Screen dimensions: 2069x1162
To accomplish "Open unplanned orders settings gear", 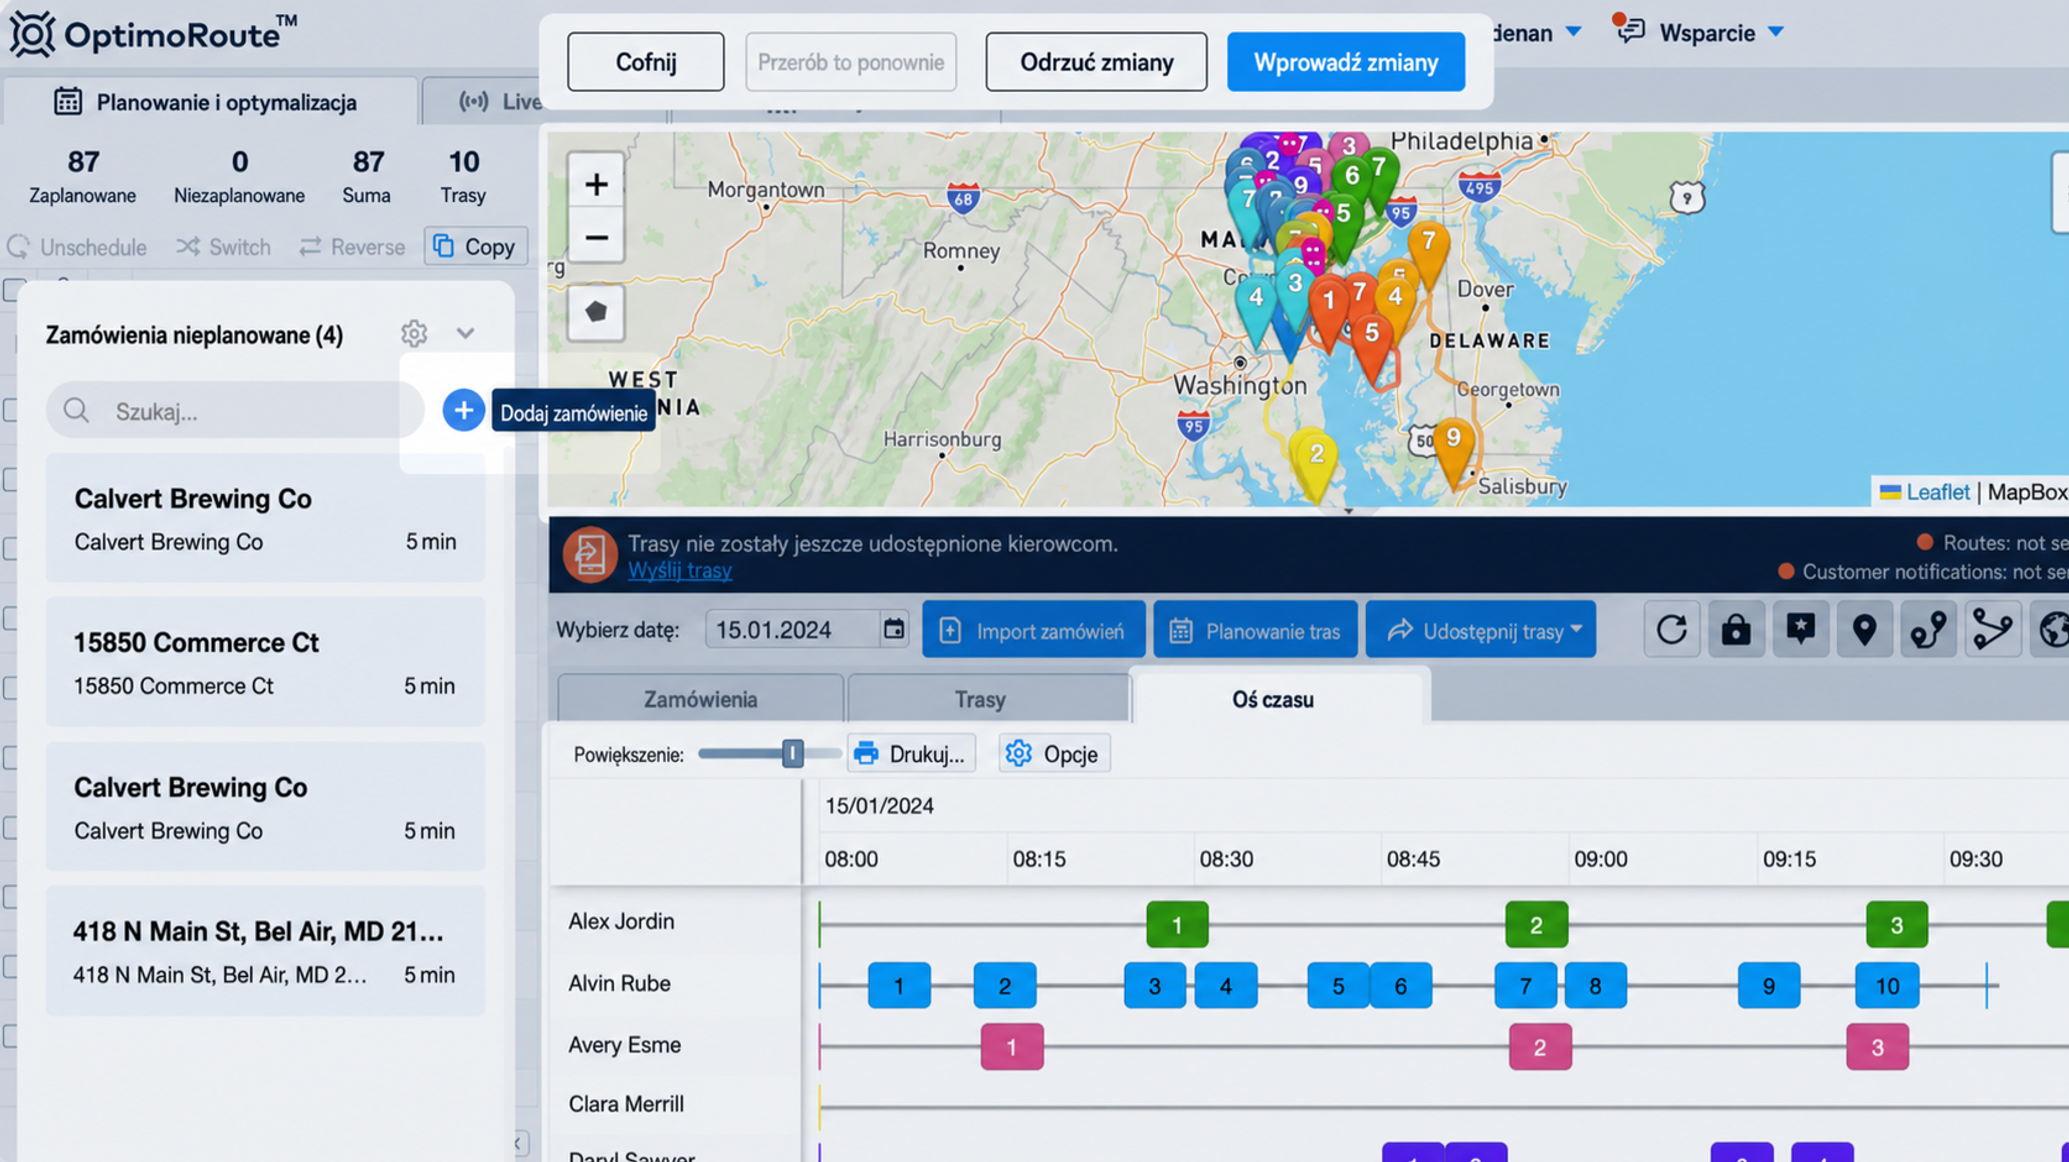I will [x=414, y=334].
